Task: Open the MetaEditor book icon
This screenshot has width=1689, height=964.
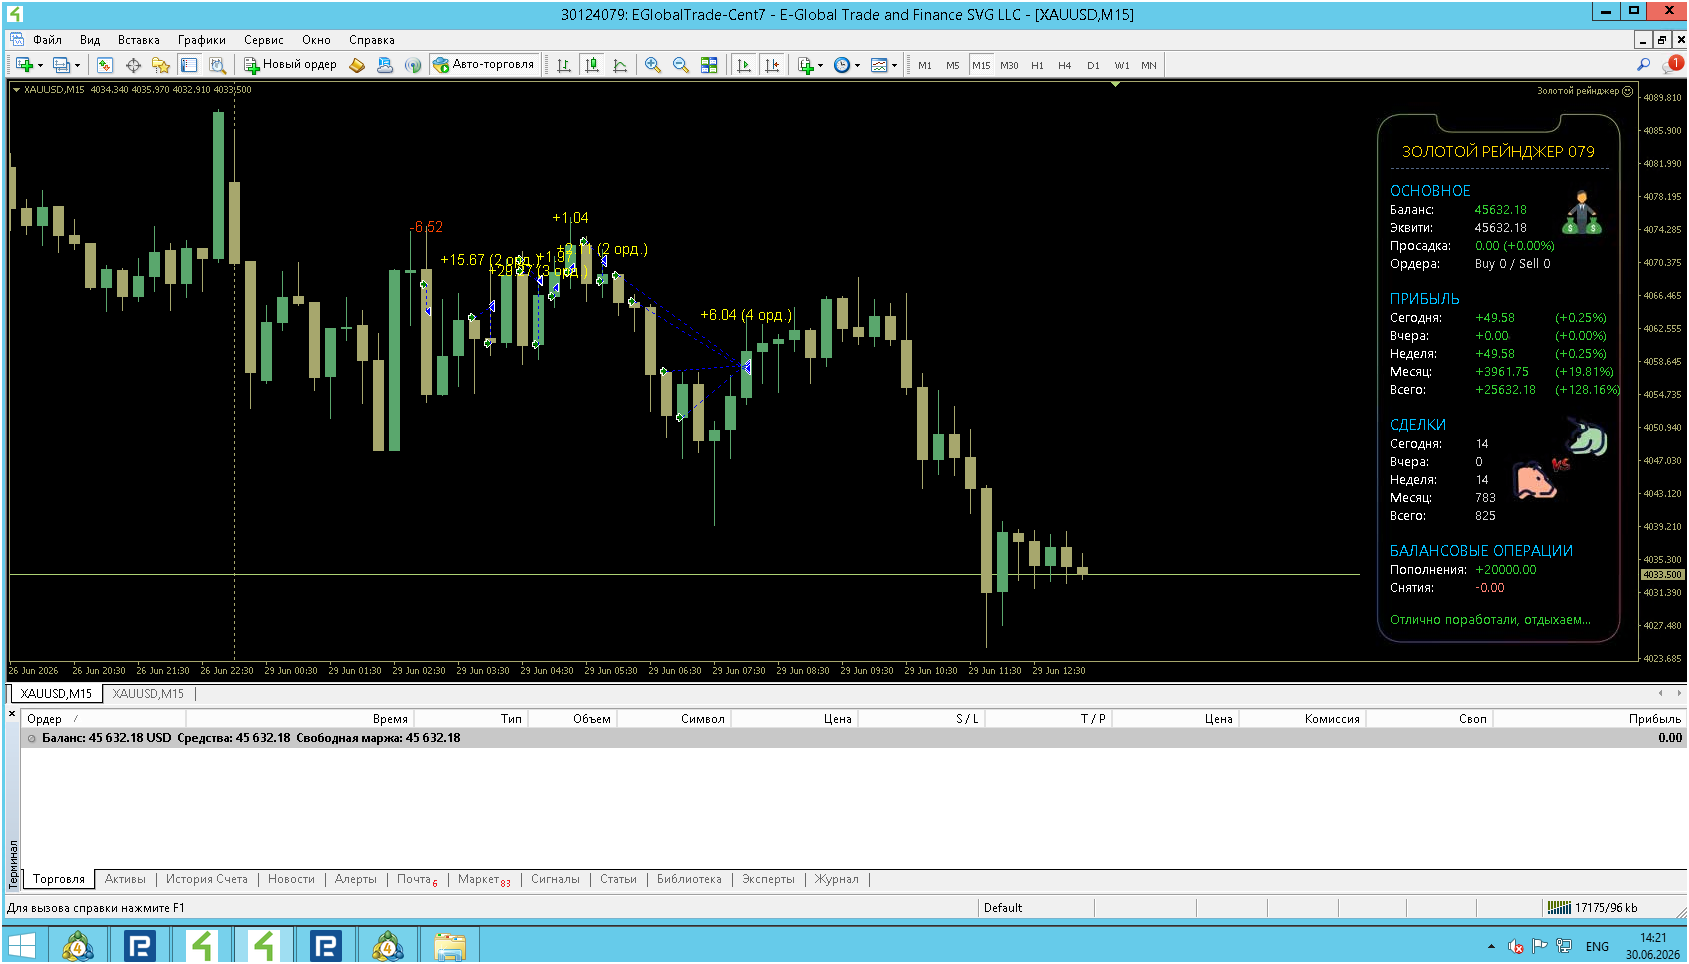Action: tap(357, 65)
